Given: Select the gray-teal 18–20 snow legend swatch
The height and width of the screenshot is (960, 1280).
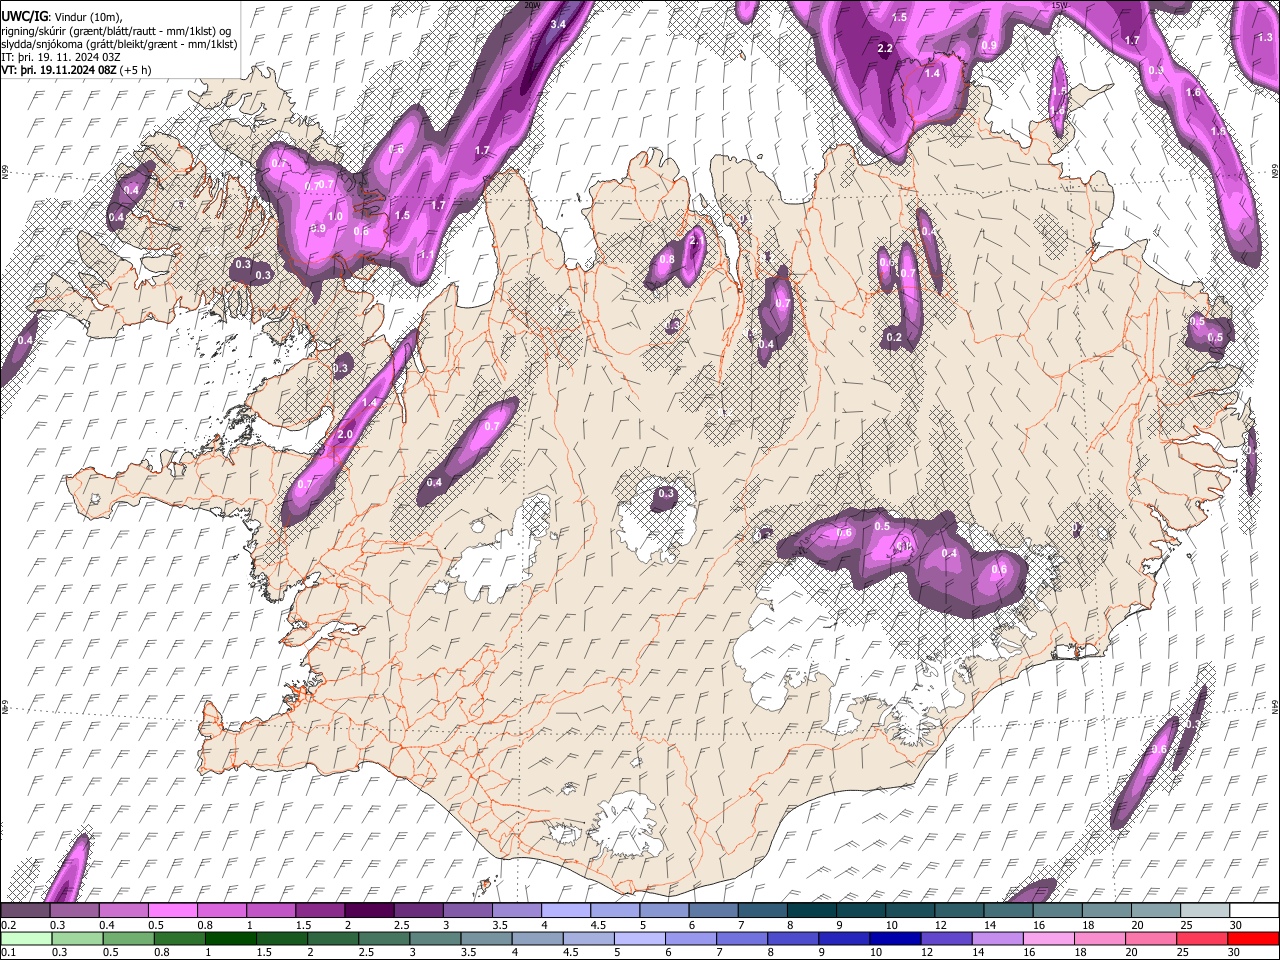Looking at the screenshot, I should 1107,910.
